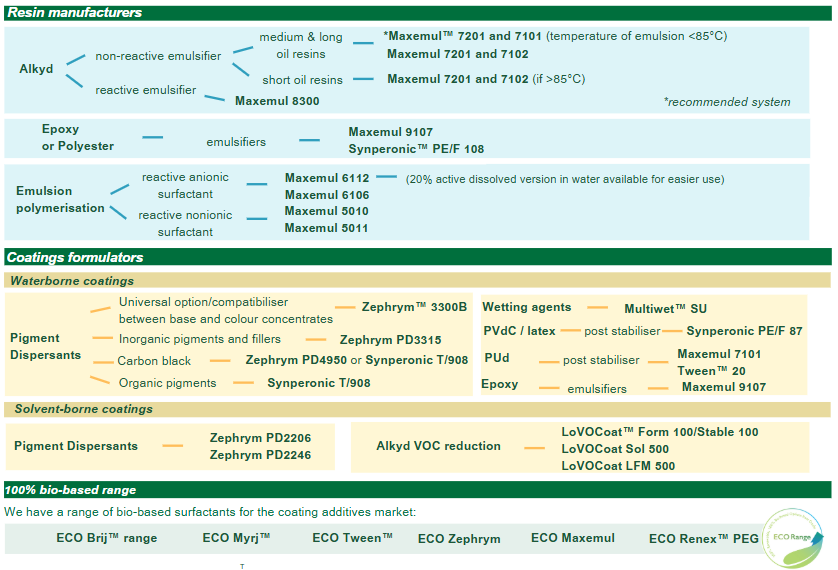Click the Solvent-borne coatings subheading
The image size is (838, 570).
pos(84,409)
